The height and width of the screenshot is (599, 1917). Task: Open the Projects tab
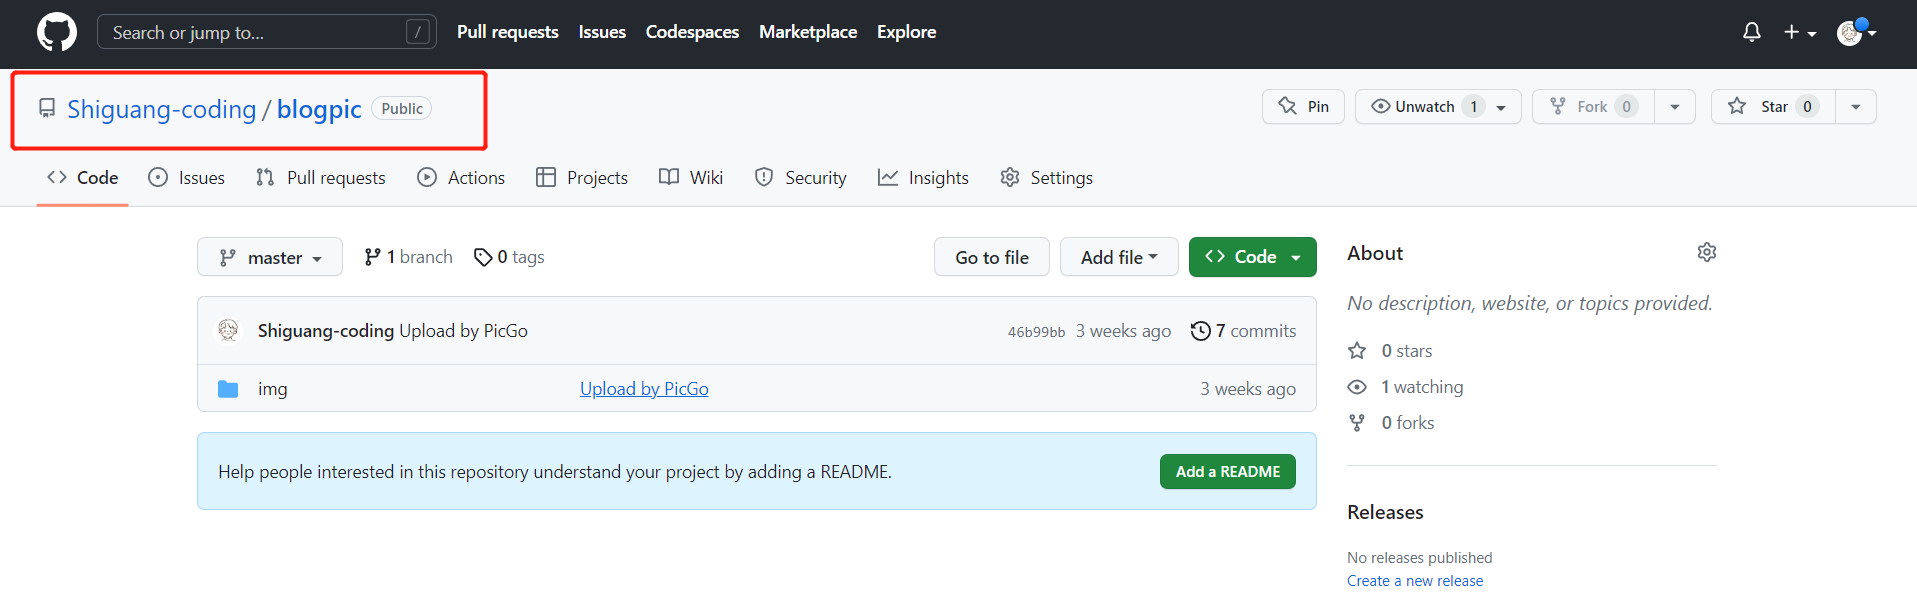click(582, 177)
